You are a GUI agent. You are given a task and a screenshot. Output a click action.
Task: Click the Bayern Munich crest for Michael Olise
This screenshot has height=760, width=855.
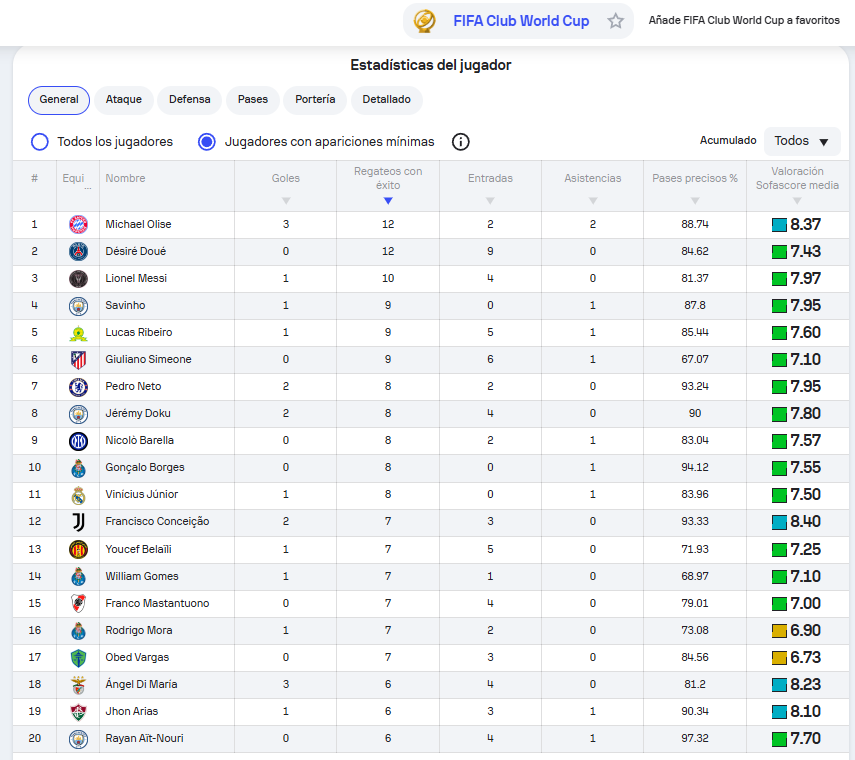click(79, 225)
